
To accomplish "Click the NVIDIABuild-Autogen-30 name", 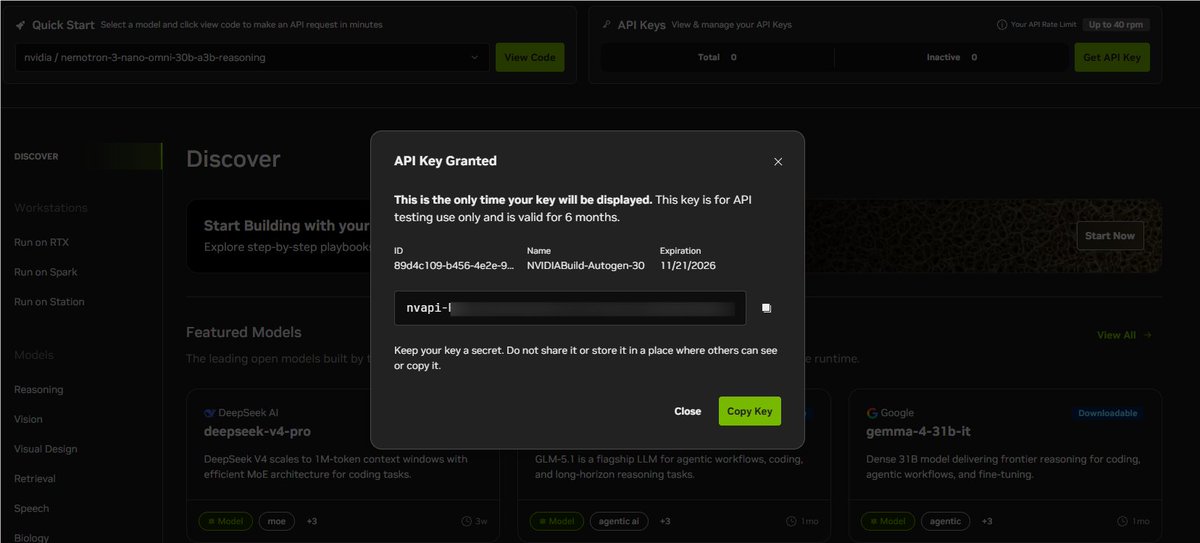I will [586, 266].
